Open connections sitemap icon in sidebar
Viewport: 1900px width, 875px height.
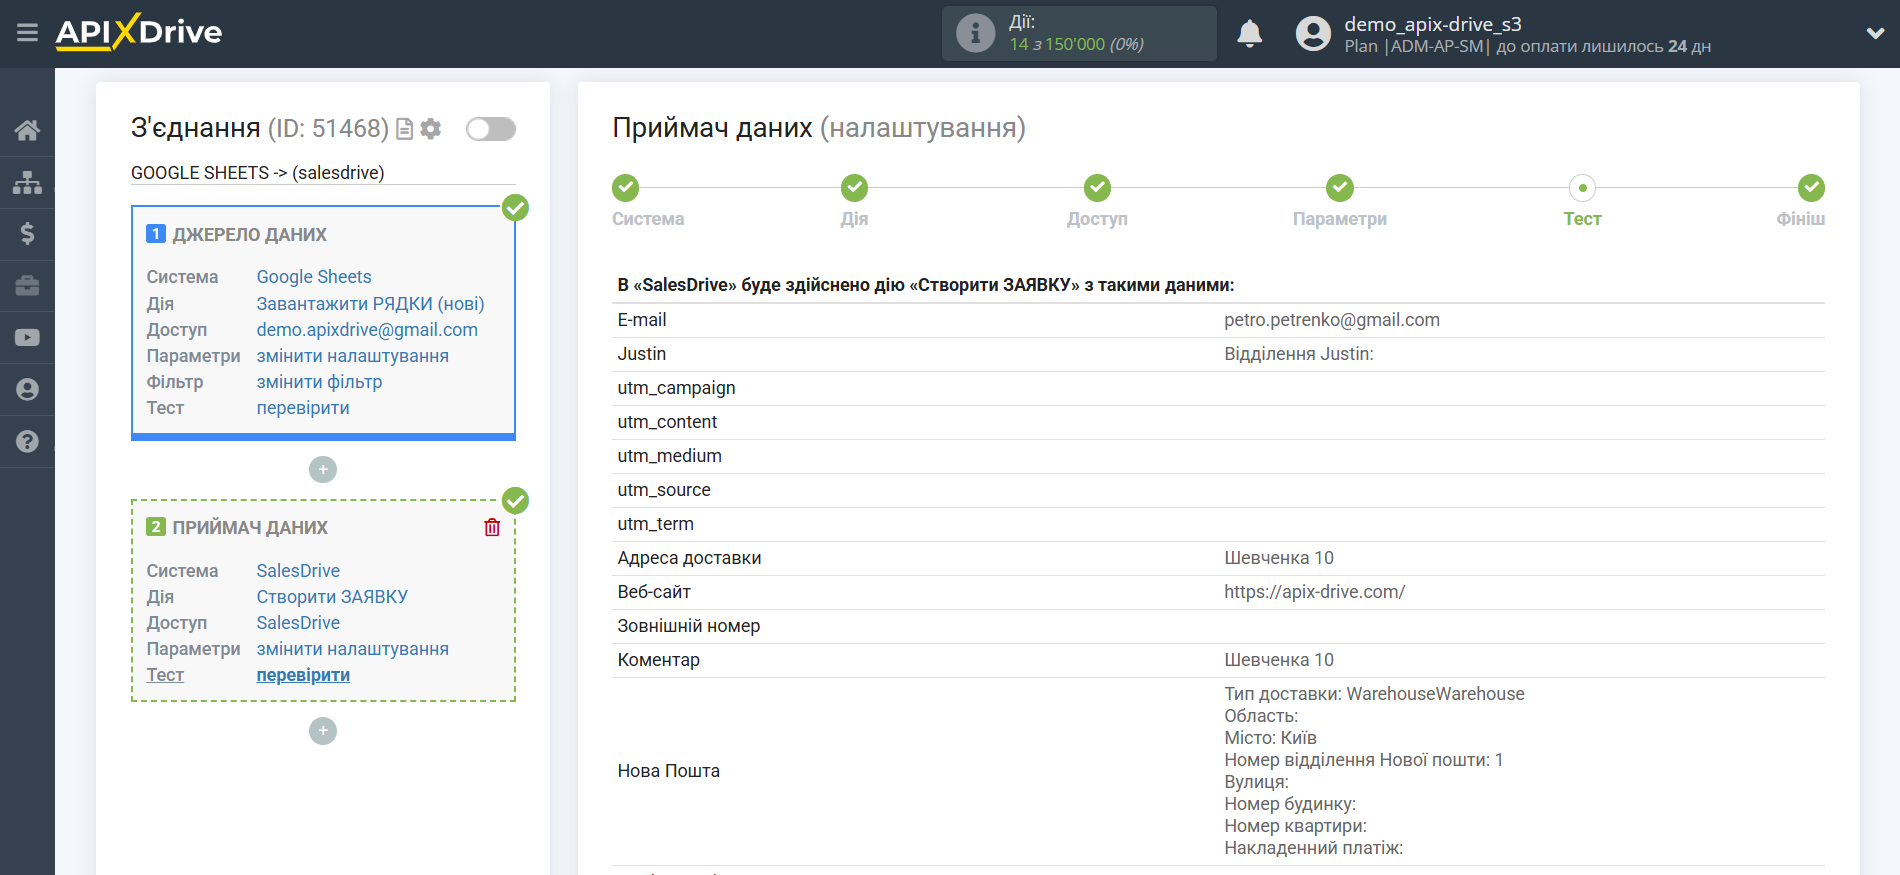pos(27,182)
